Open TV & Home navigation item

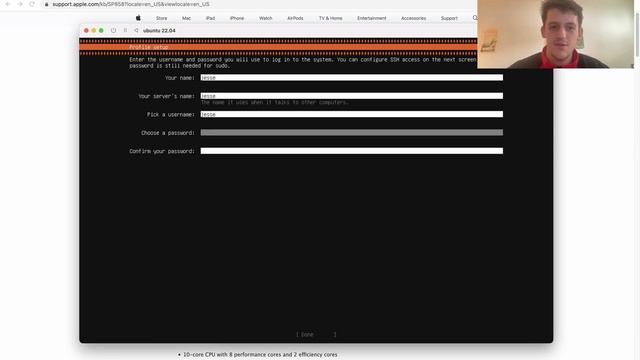coord(331,18)
